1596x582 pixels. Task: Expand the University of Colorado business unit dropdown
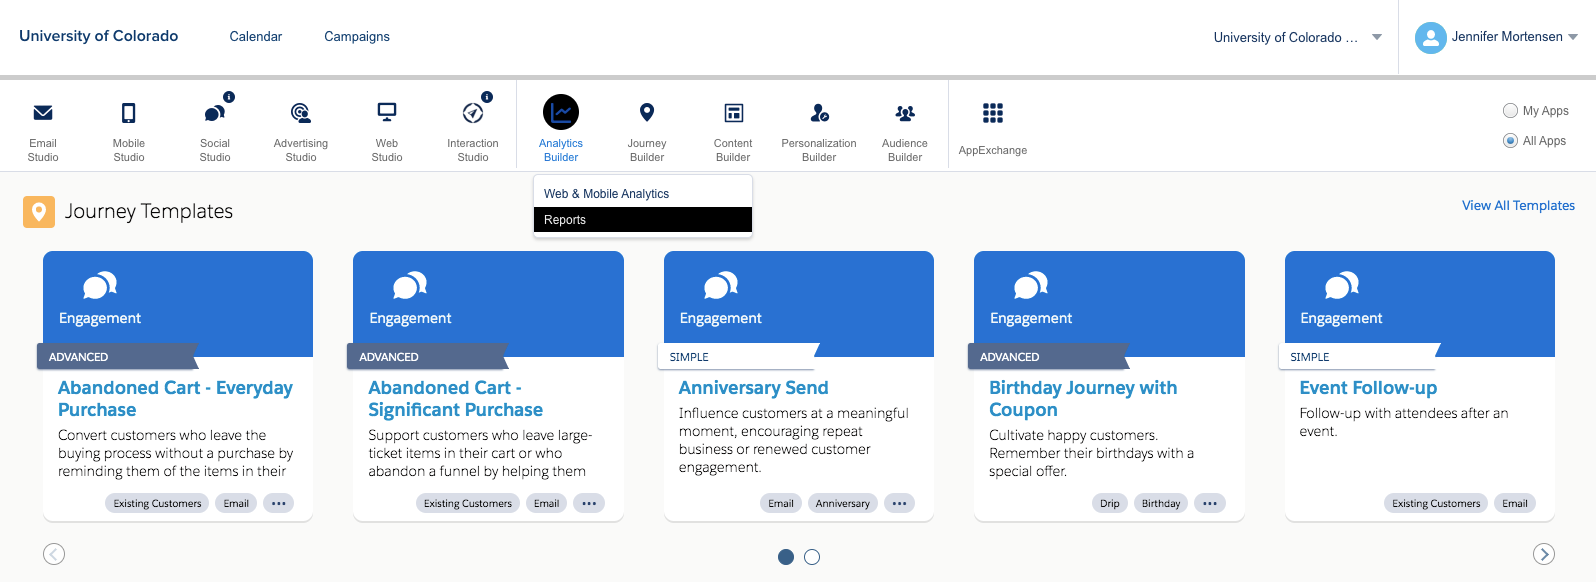coord(1377,37)
